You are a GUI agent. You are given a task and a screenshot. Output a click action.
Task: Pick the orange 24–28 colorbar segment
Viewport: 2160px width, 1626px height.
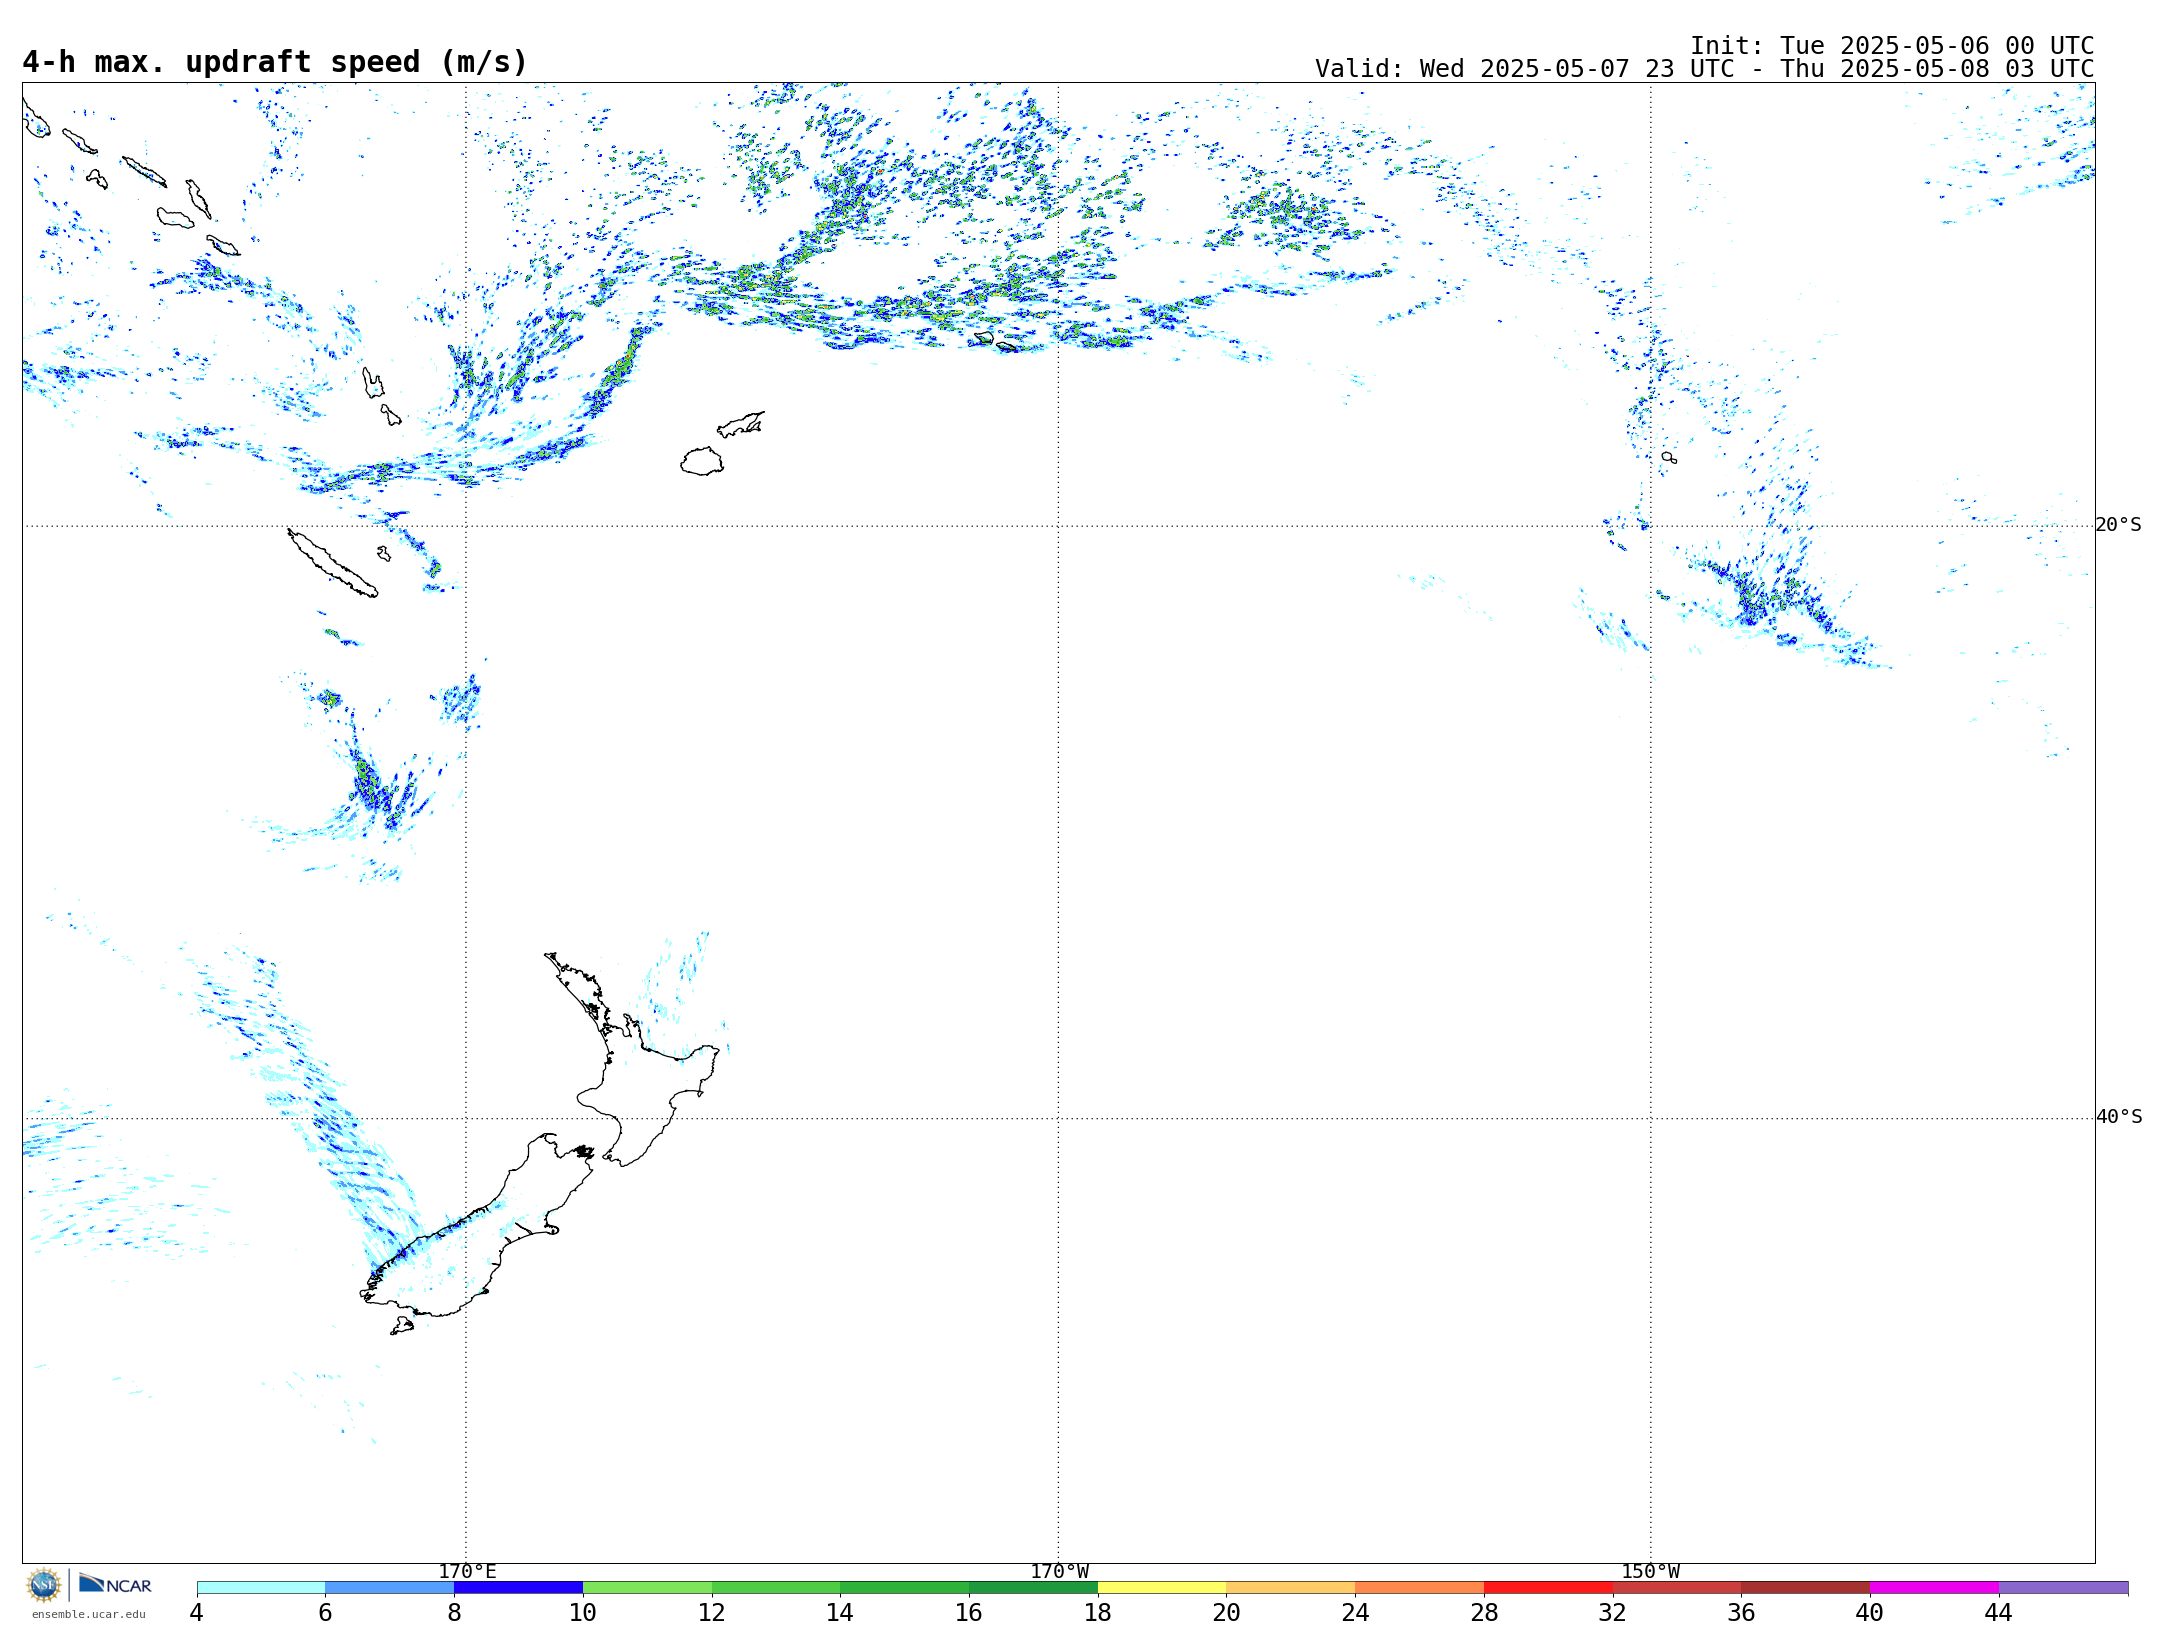[x=1419, y=1588]
